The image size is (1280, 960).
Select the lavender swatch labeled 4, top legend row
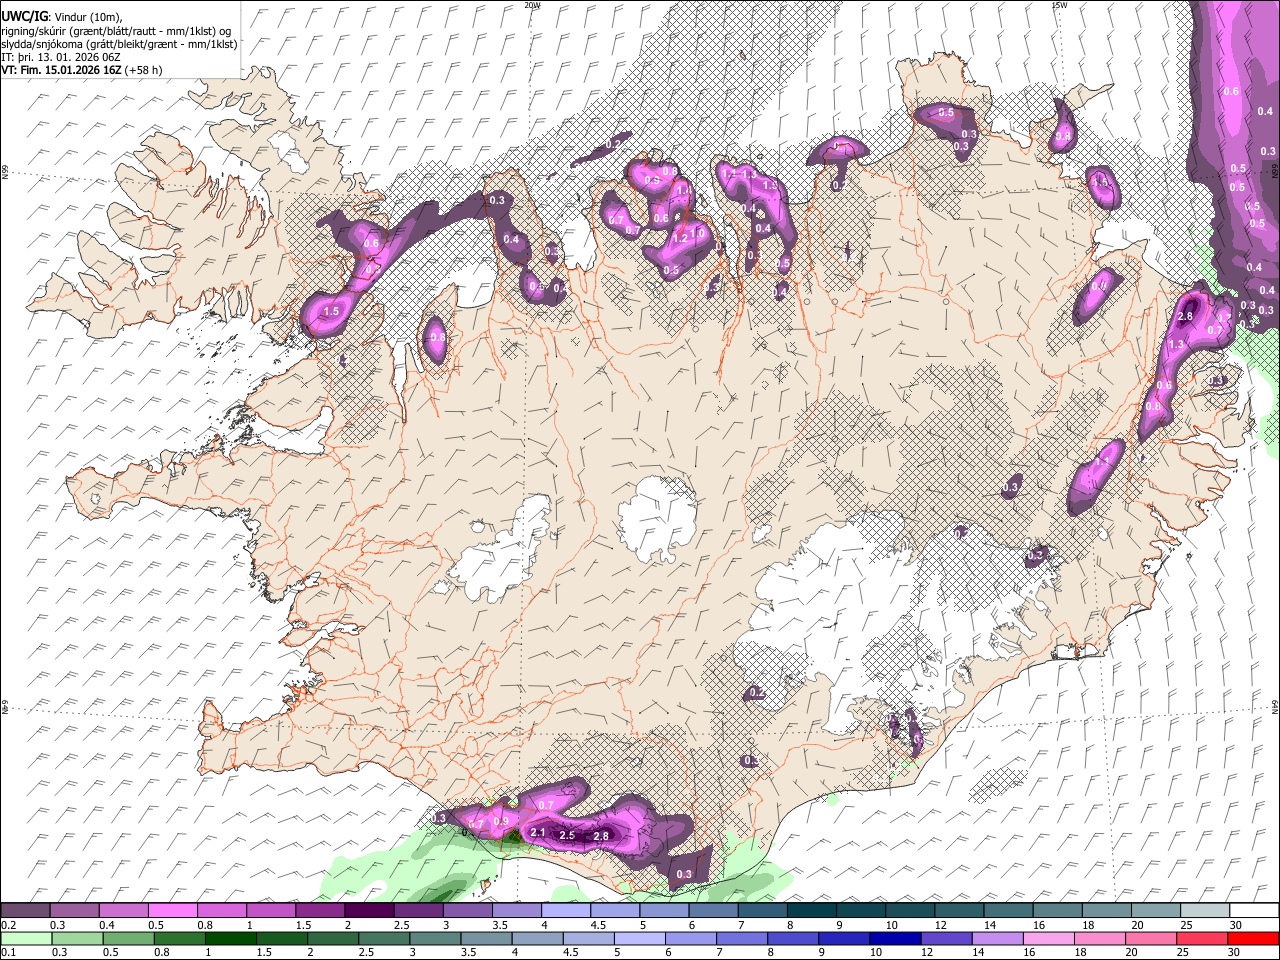[566, 910]
